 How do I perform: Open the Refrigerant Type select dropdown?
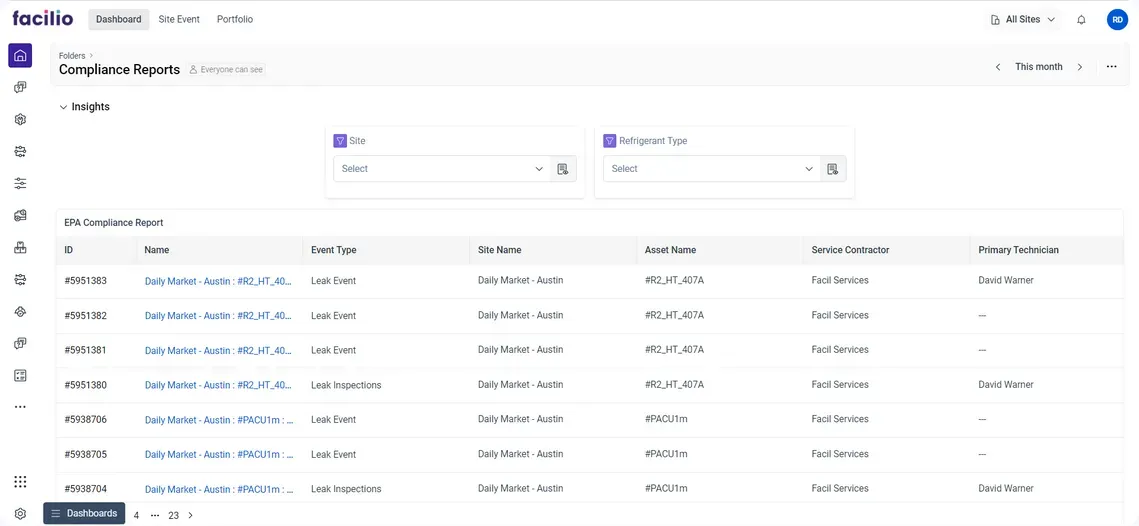point(711,169)
